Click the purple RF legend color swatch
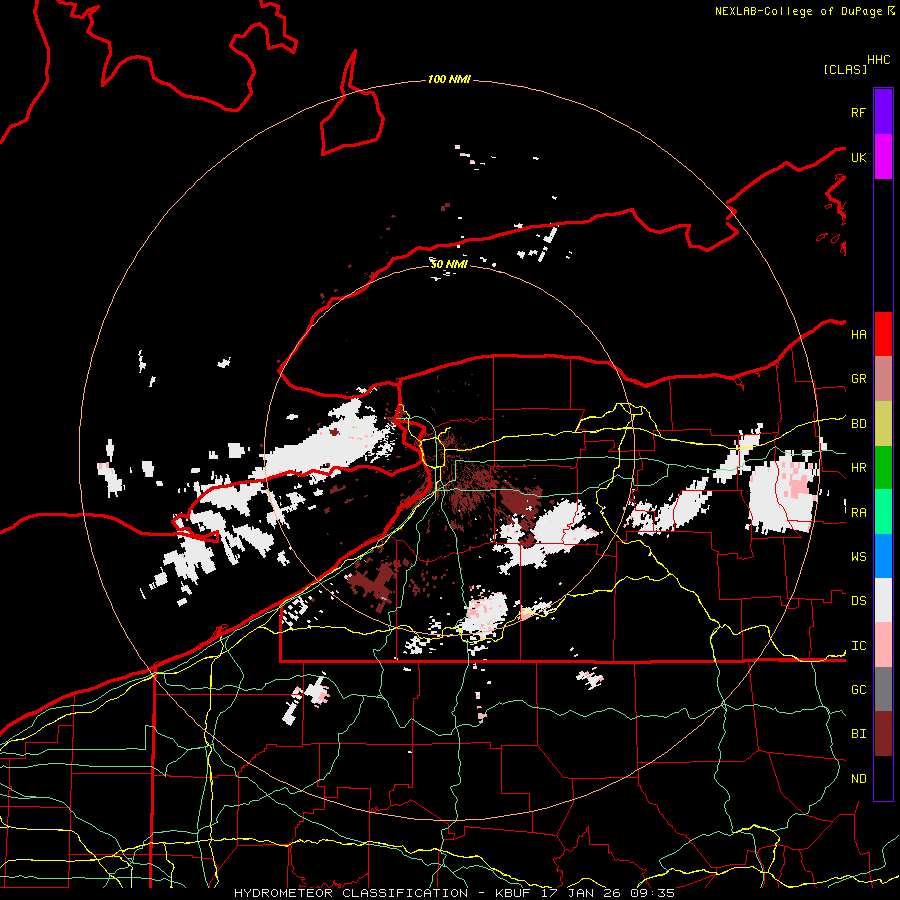The height and width of the screenshot is (900, 900). point(883,112)
